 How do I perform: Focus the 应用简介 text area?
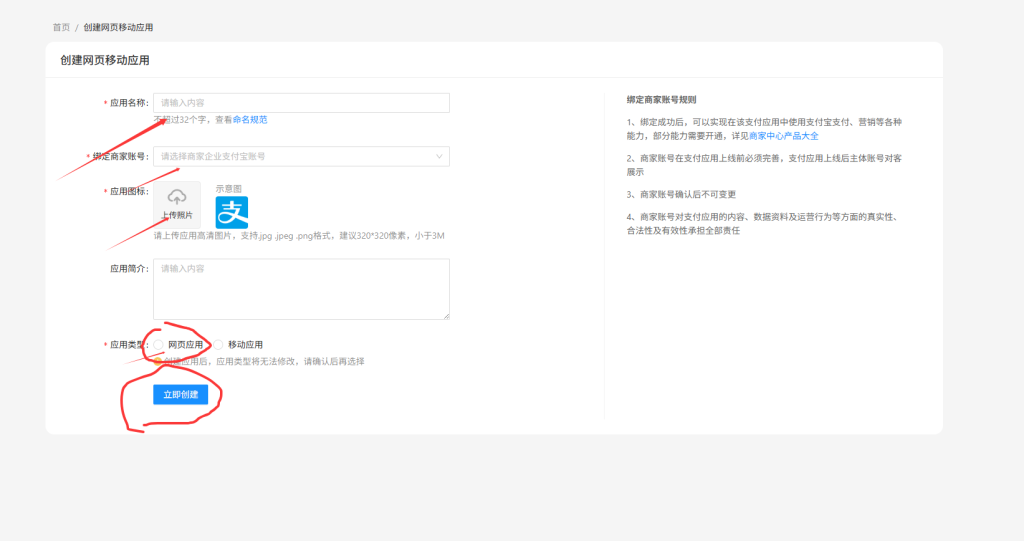coord(300,289)
